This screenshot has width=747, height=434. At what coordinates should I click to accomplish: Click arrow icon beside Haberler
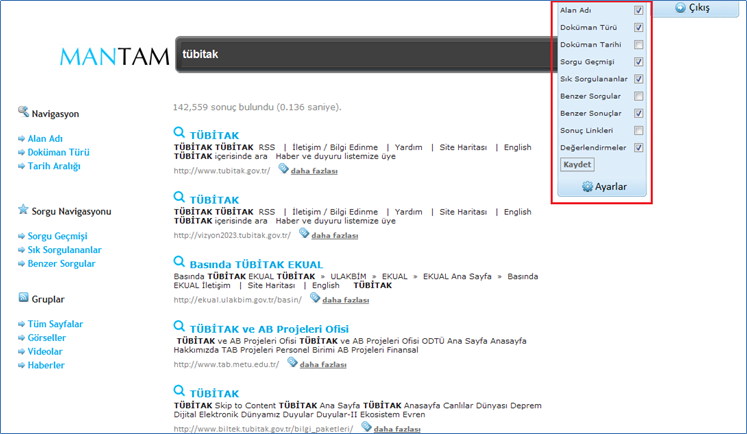(21, 365)
